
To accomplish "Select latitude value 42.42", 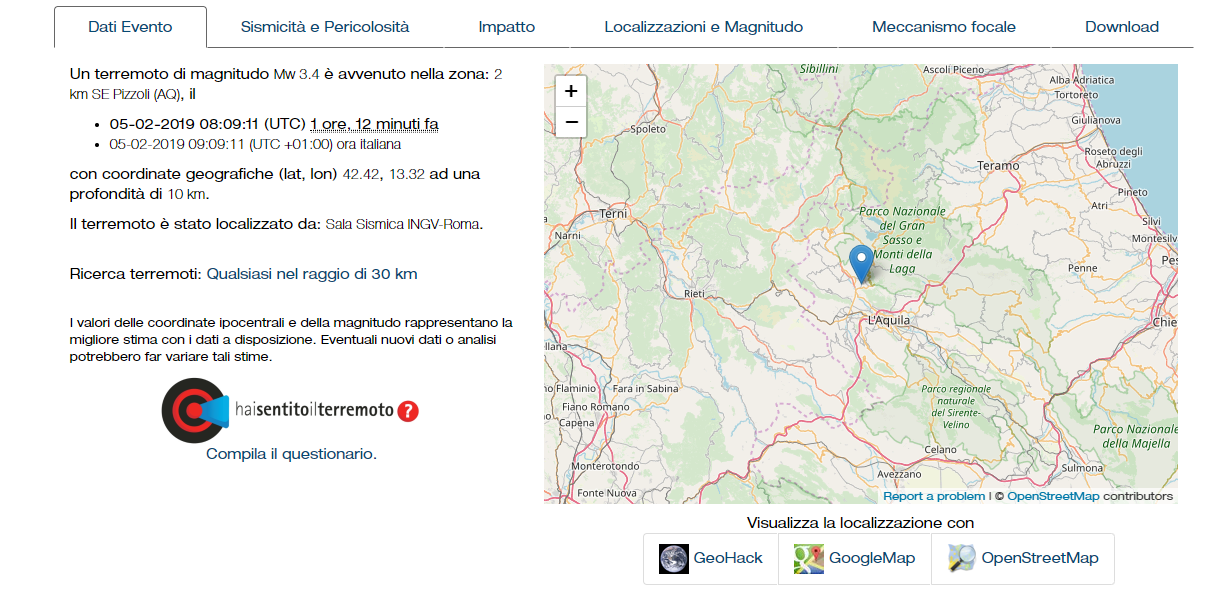I will click(x=361, y=174).
